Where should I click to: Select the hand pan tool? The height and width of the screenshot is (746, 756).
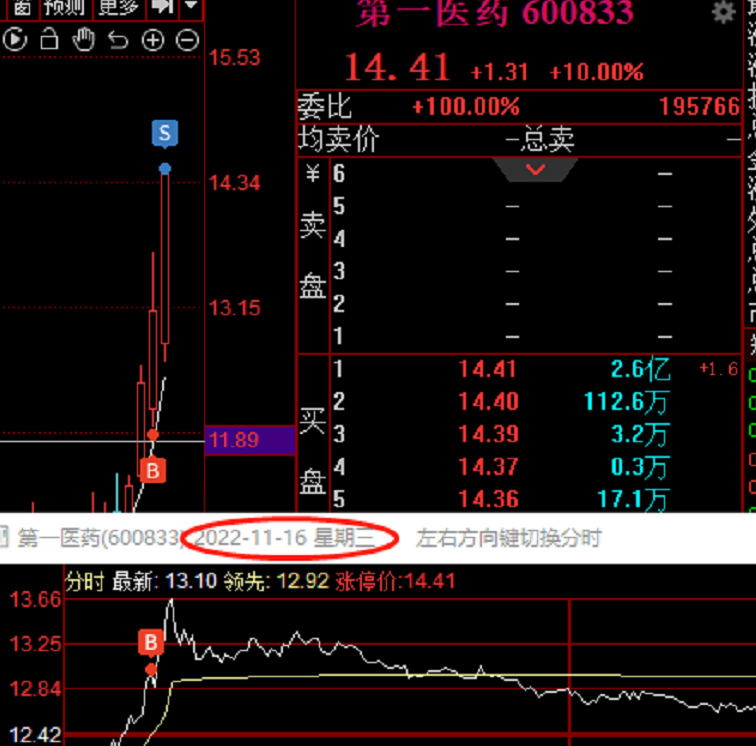(x=83, y=40)
